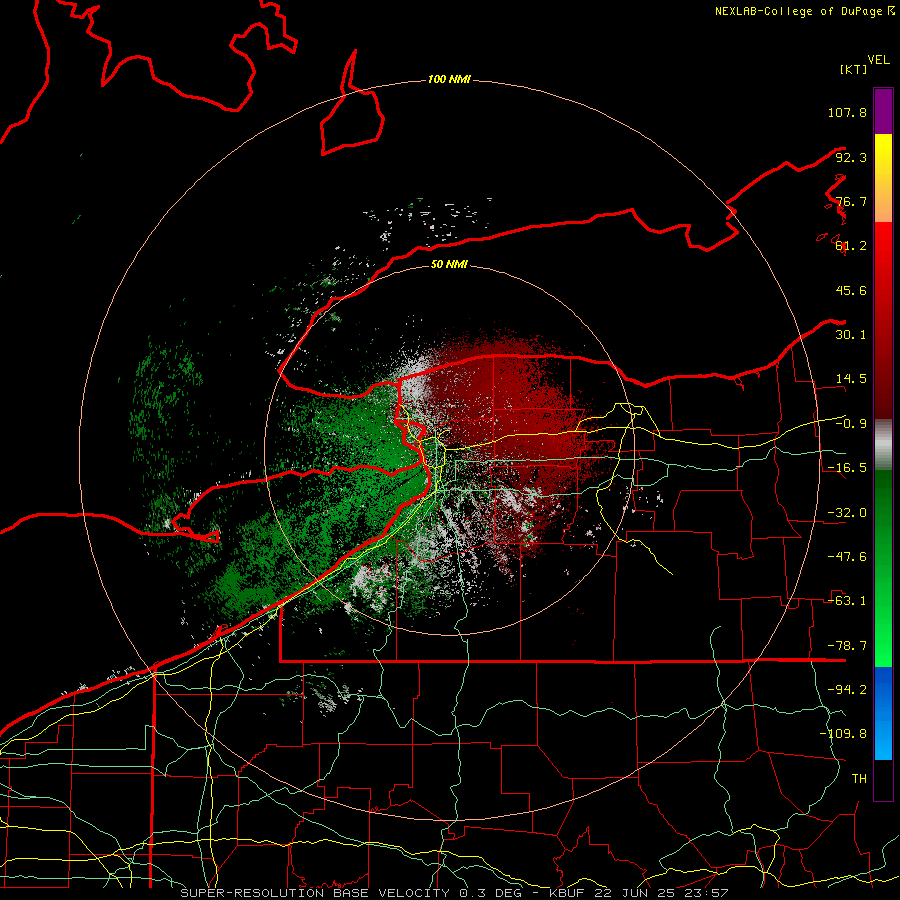Click the -94.2 scale value
Viewport: 900px width, 900px height.
click(x=847, y=690)
